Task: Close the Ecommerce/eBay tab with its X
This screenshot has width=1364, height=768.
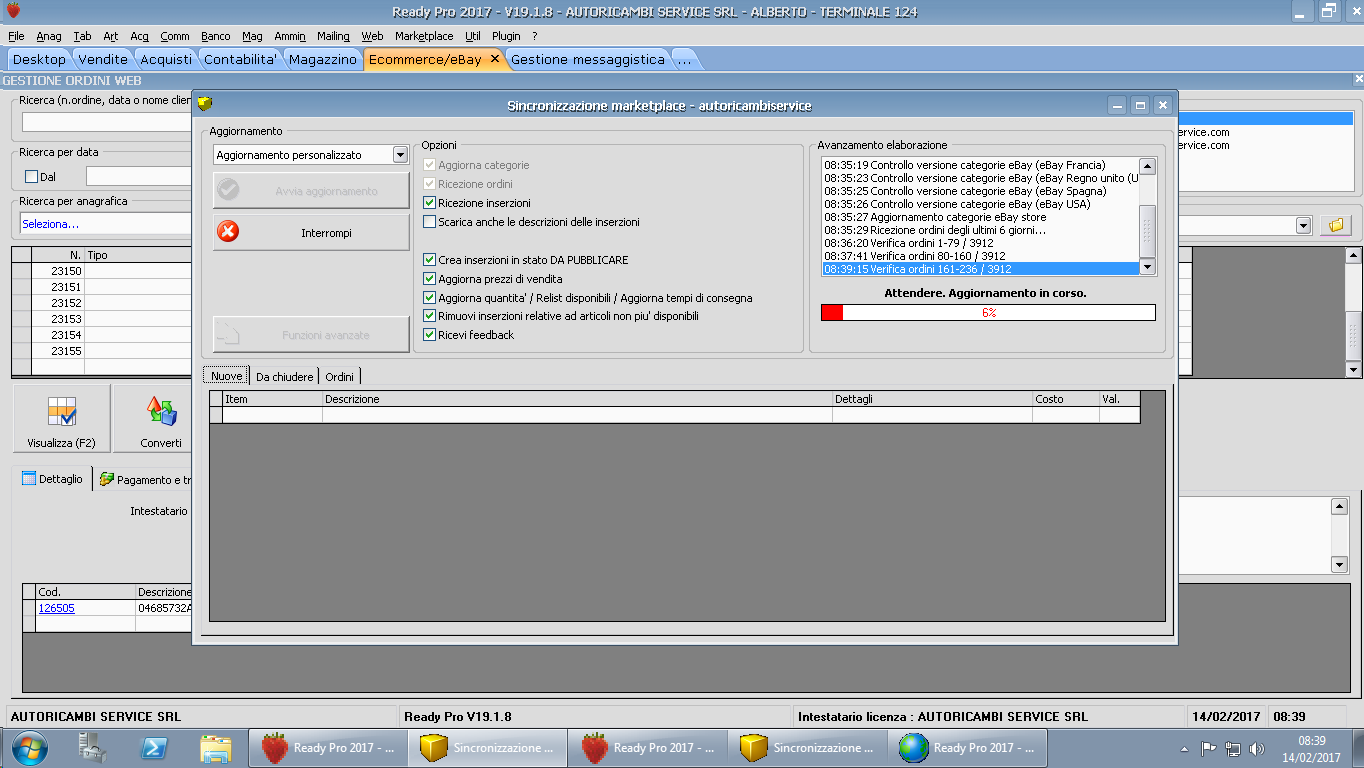Action: coord(494,59)
